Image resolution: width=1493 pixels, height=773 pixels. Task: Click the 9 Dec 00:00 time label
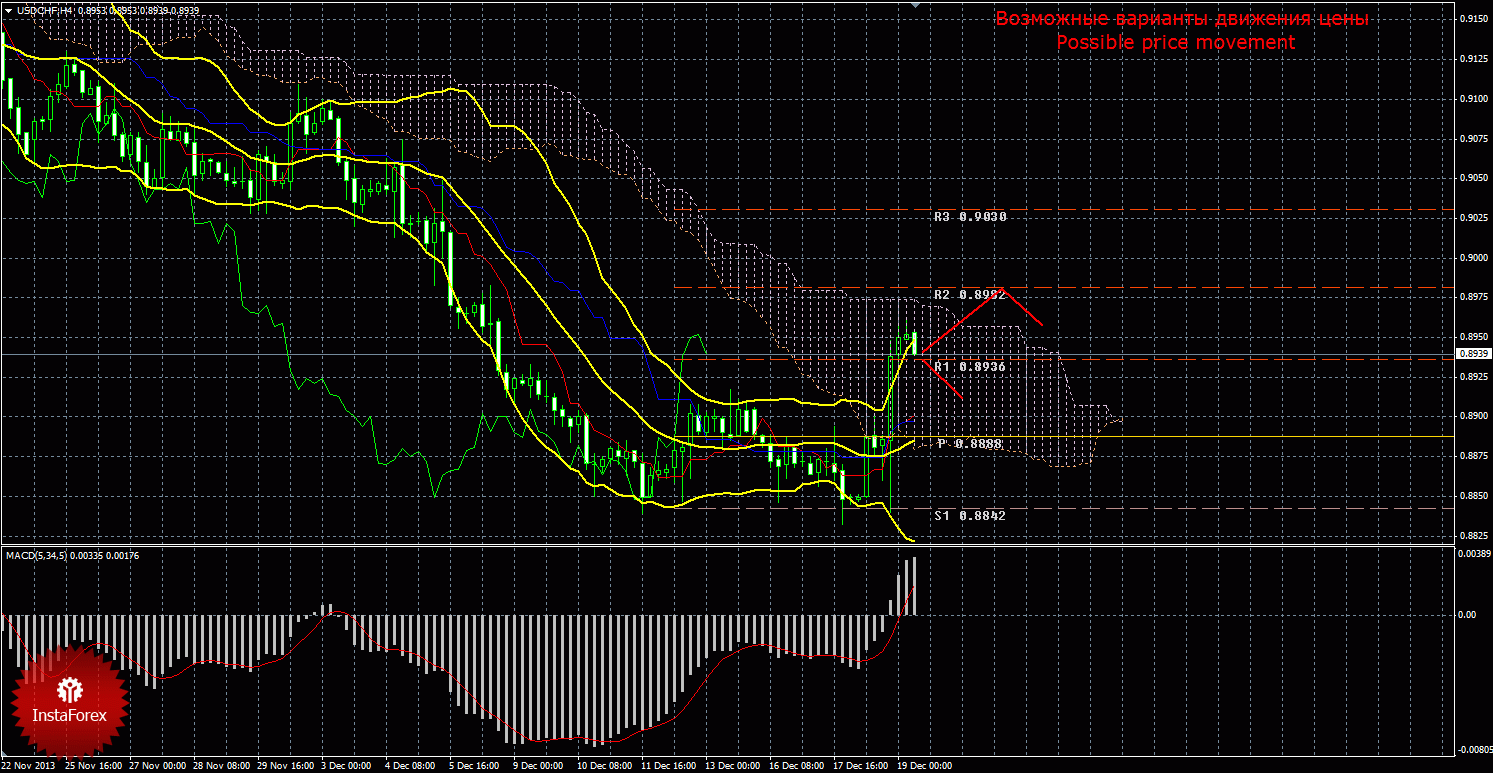tap(539, 766)
